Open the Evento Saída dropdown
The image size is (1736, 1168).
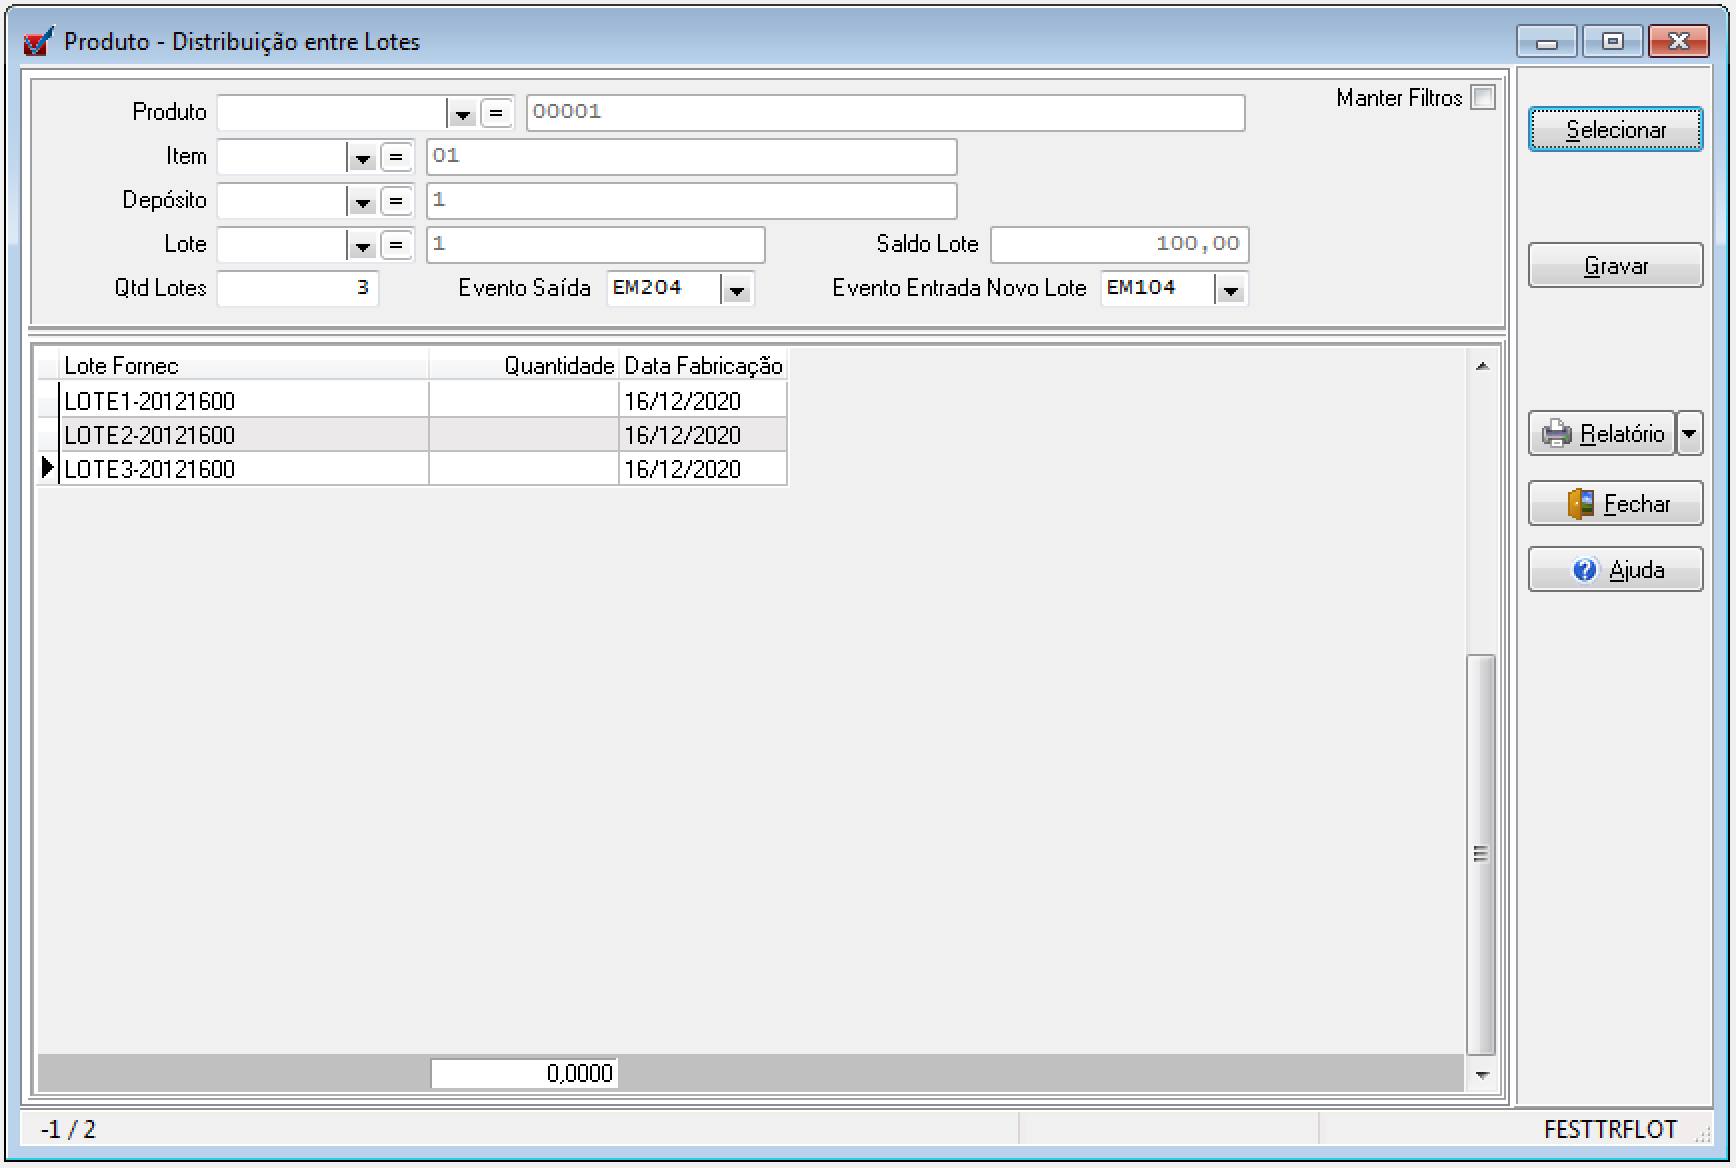737,290
